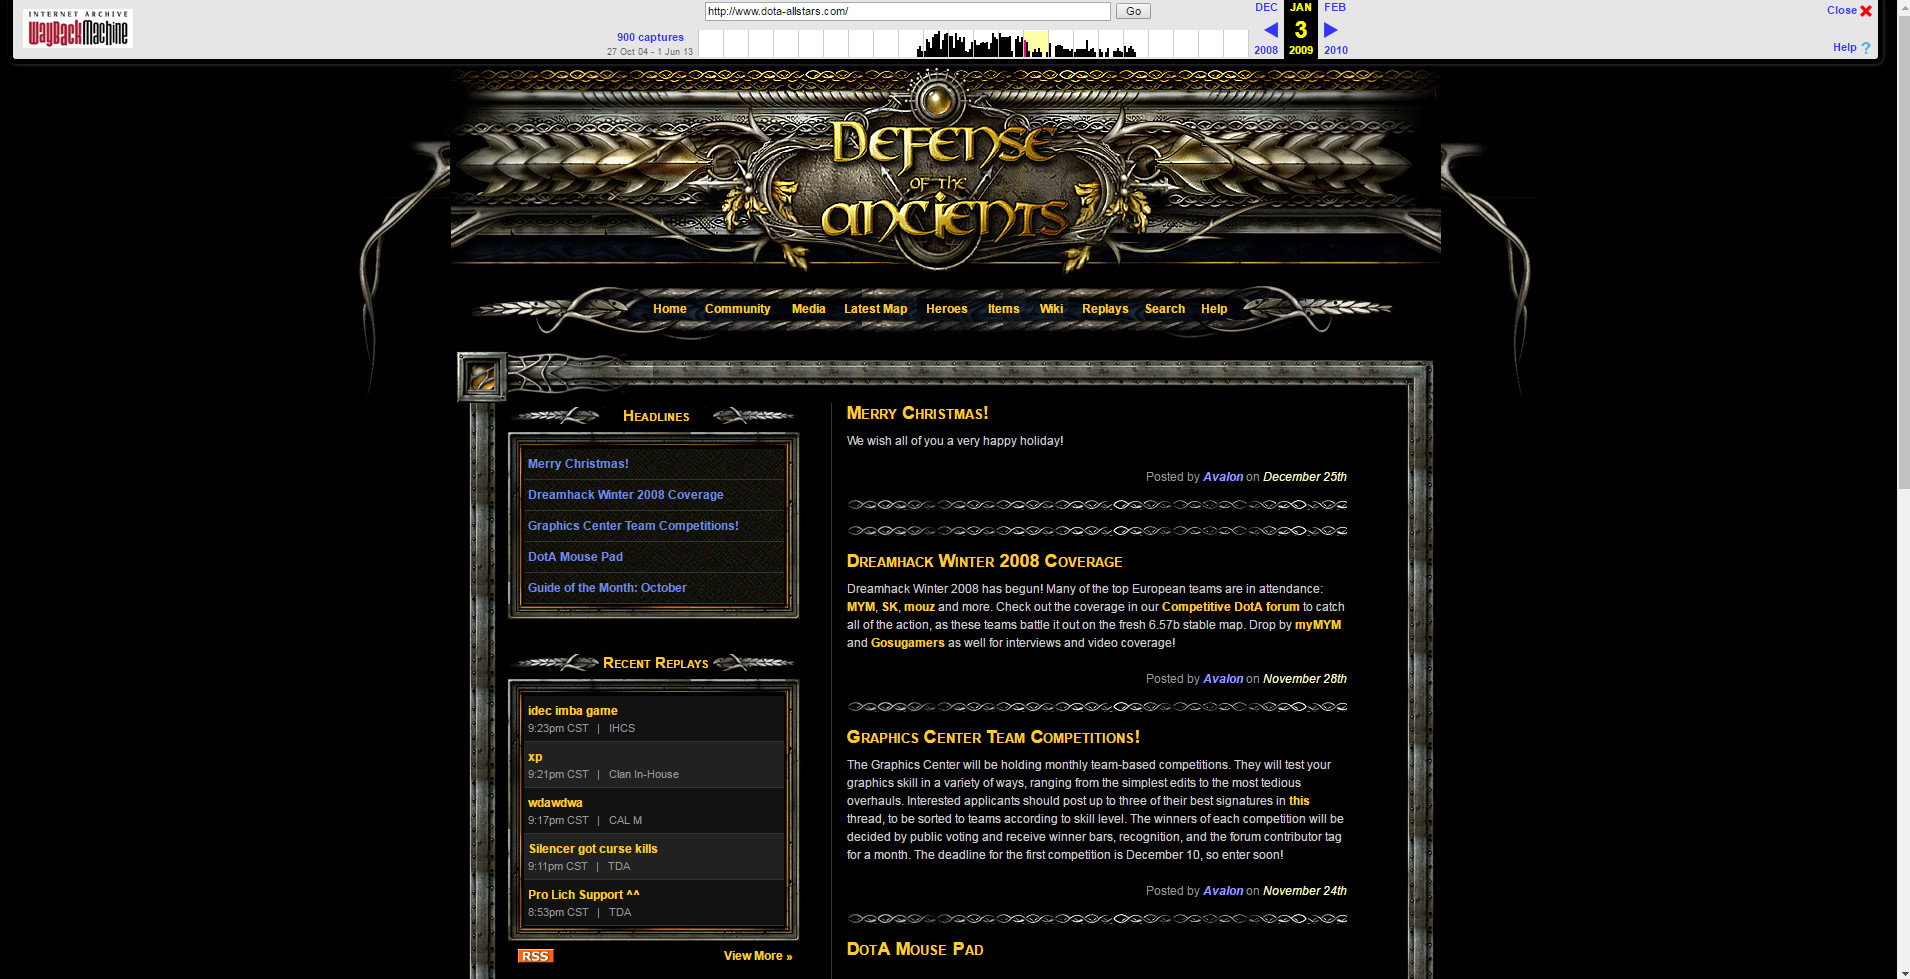
Task: Focus the Wayback URL input field
Action: 908,11
